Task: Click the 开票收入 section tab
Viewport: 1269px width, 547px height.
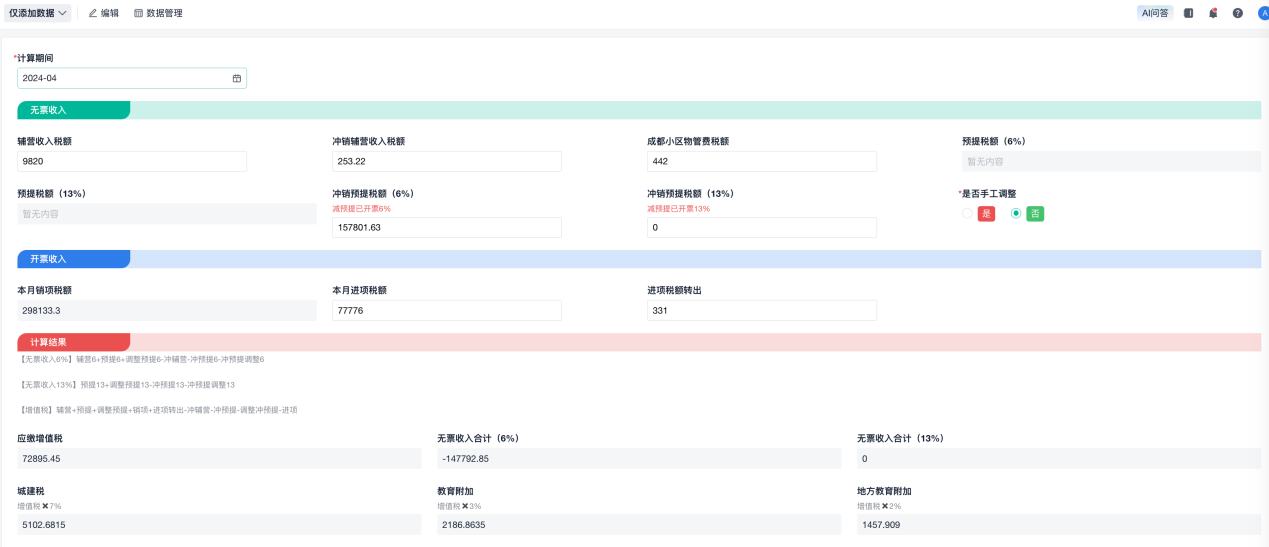Action: 73,259
